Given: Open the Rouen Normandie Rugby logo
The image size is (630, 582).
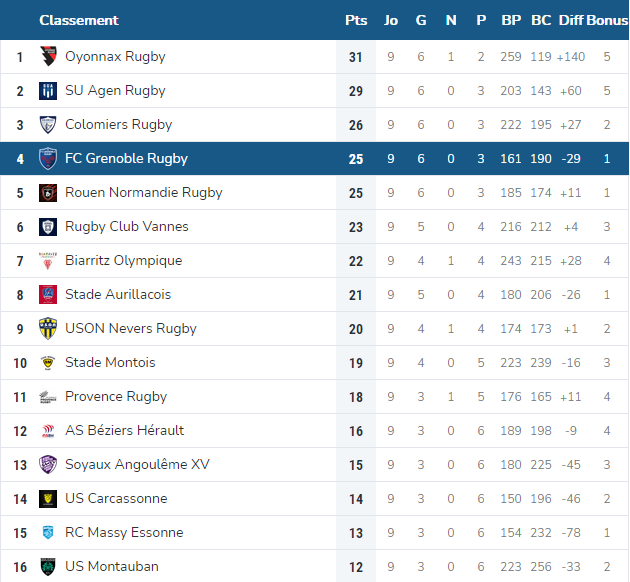Looking at the screenshot, I should [48, 192].
